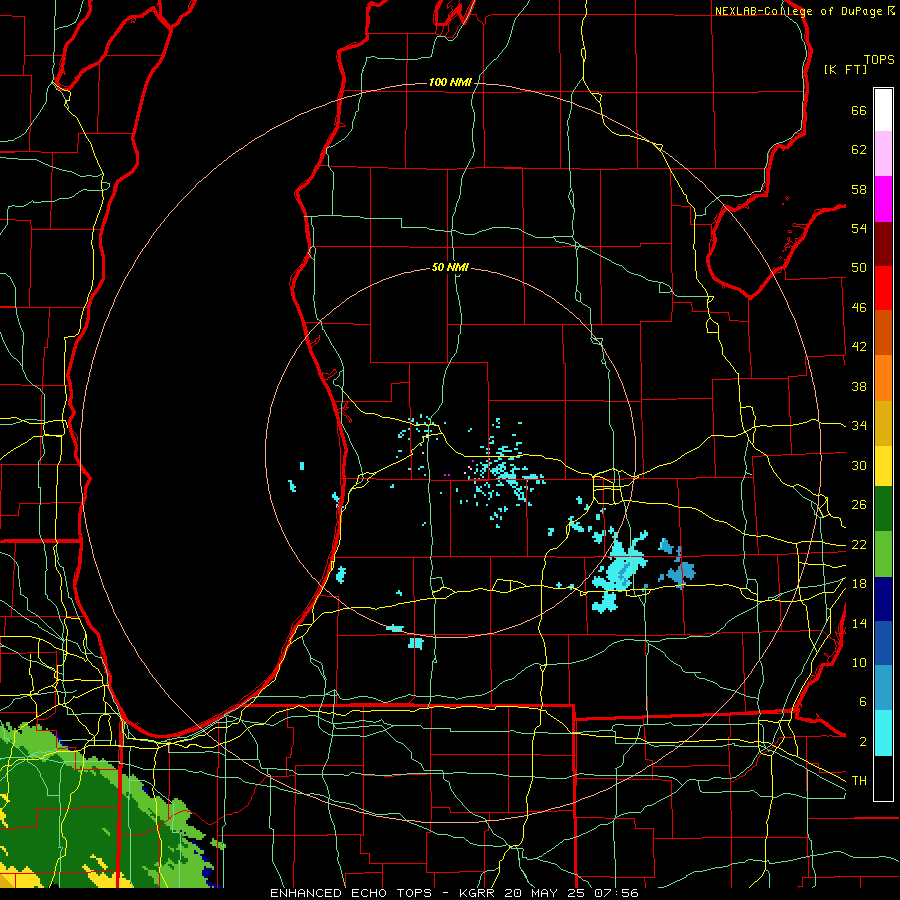This screenshot has height=900, width=900.
Task: Pick the gold legend swatch
Action: tap(883, 424)
